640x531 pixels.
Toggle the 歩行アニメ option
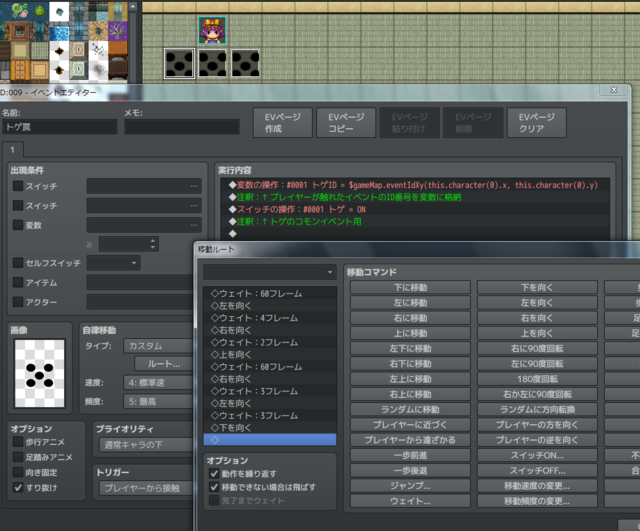18,442
